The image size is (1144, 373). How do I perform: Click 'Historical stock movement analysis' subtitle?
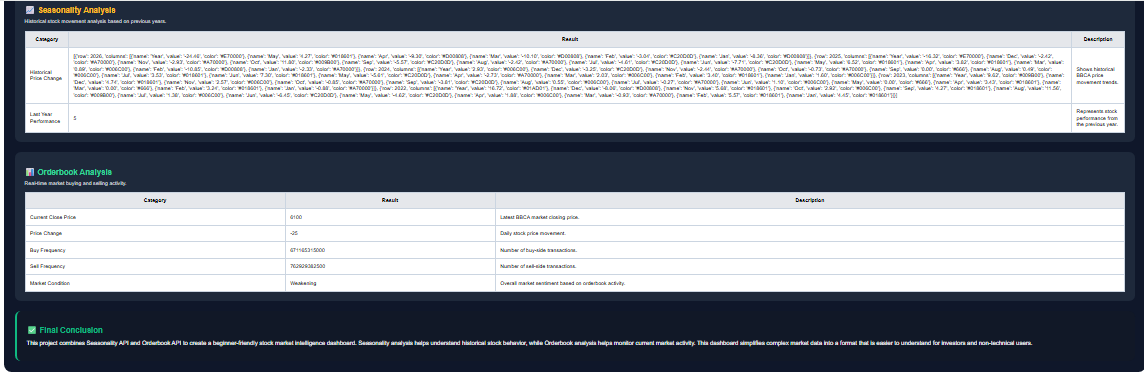tap(95, 21)
